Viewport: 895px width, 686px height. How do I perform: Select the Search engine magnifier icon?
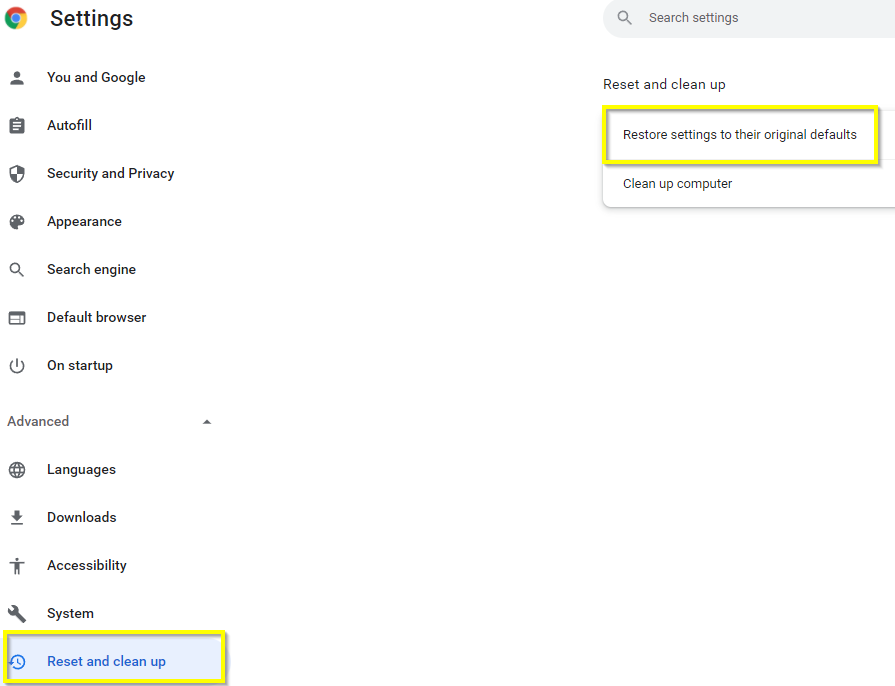pos(17,269)
